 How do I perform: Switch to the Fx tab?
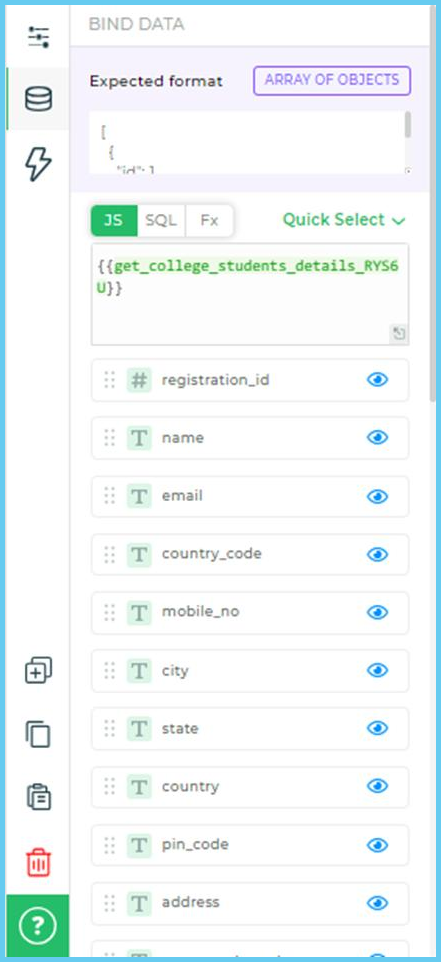[209, 221]
